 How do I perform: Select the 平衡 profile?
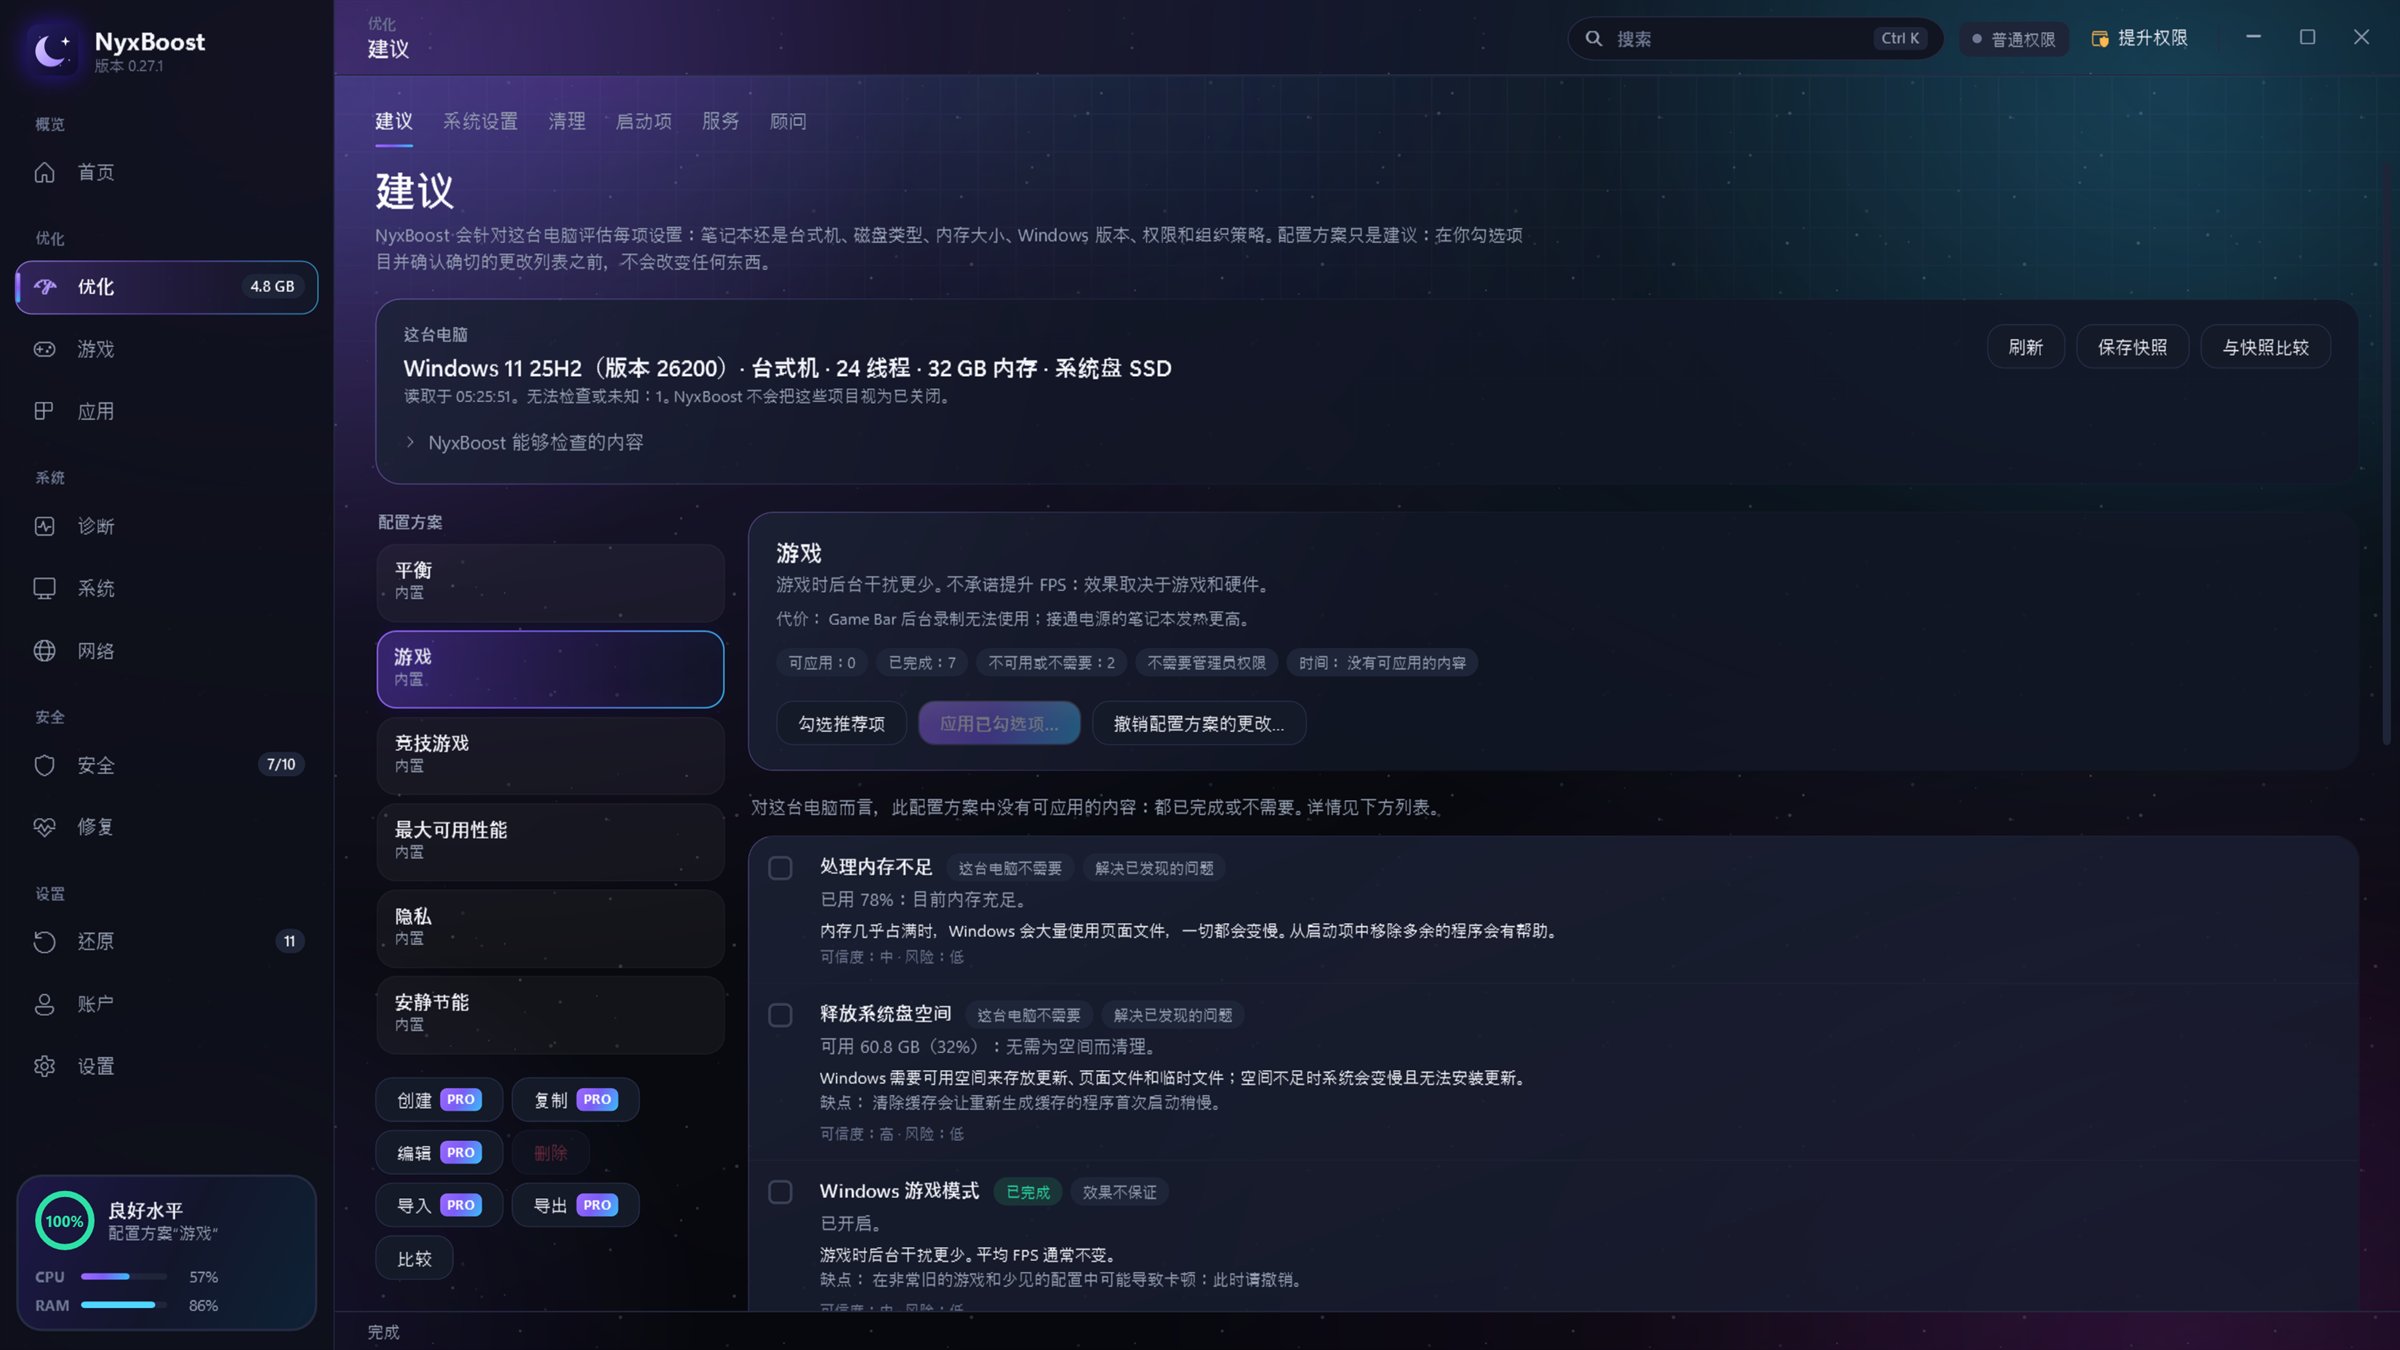[x=550, y=582]
